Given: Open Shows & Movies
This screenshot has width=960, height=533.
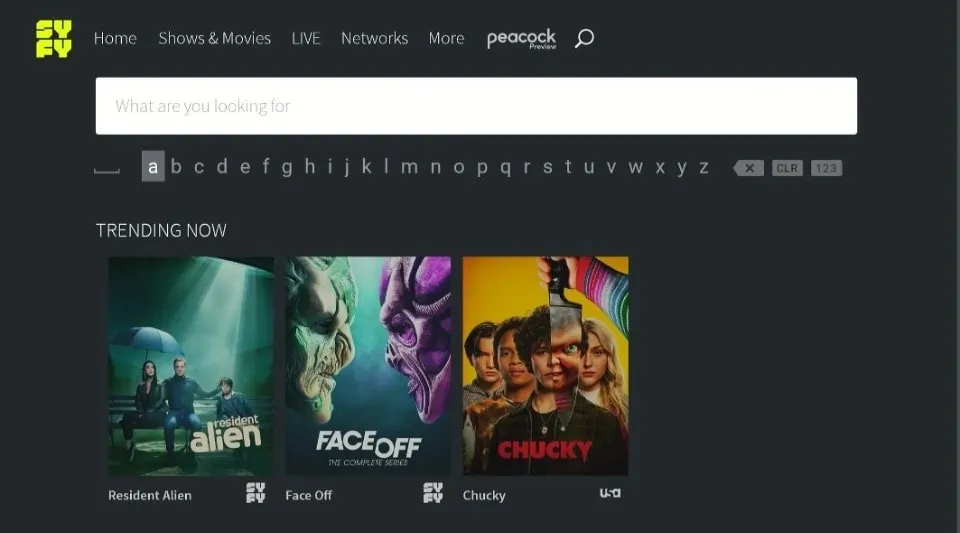Looking at the screenshot, I should click(x=214, y=39).
